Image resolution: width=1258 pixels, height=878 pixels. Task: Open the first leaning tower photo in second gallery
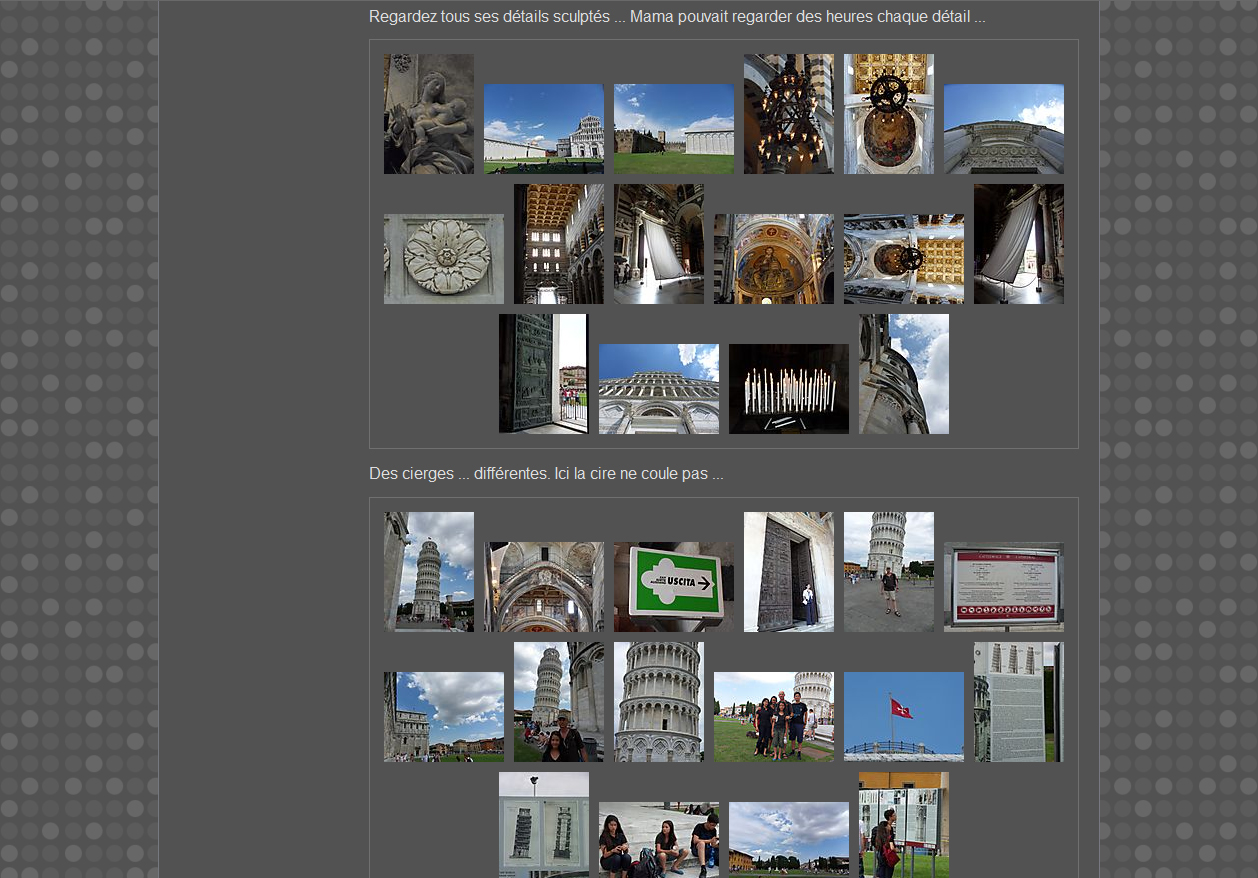(x=428, y=572)
